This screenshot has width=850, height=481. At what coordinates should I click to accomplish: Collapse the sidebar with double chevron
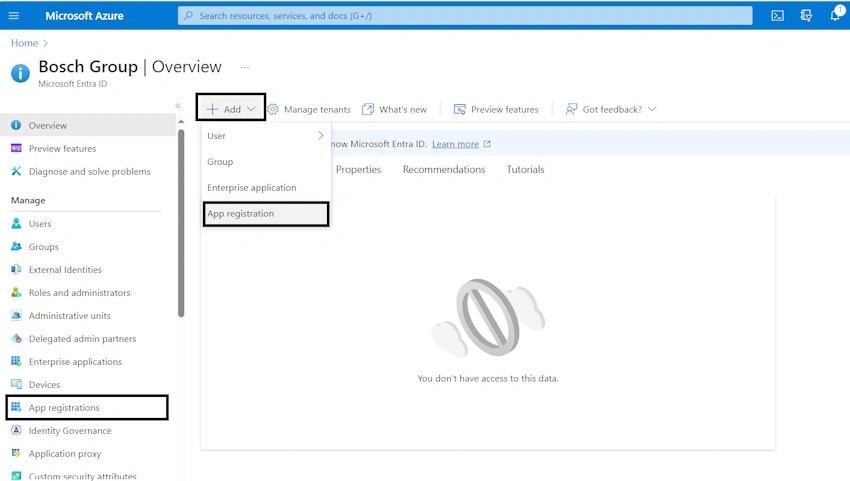point(178,106)
